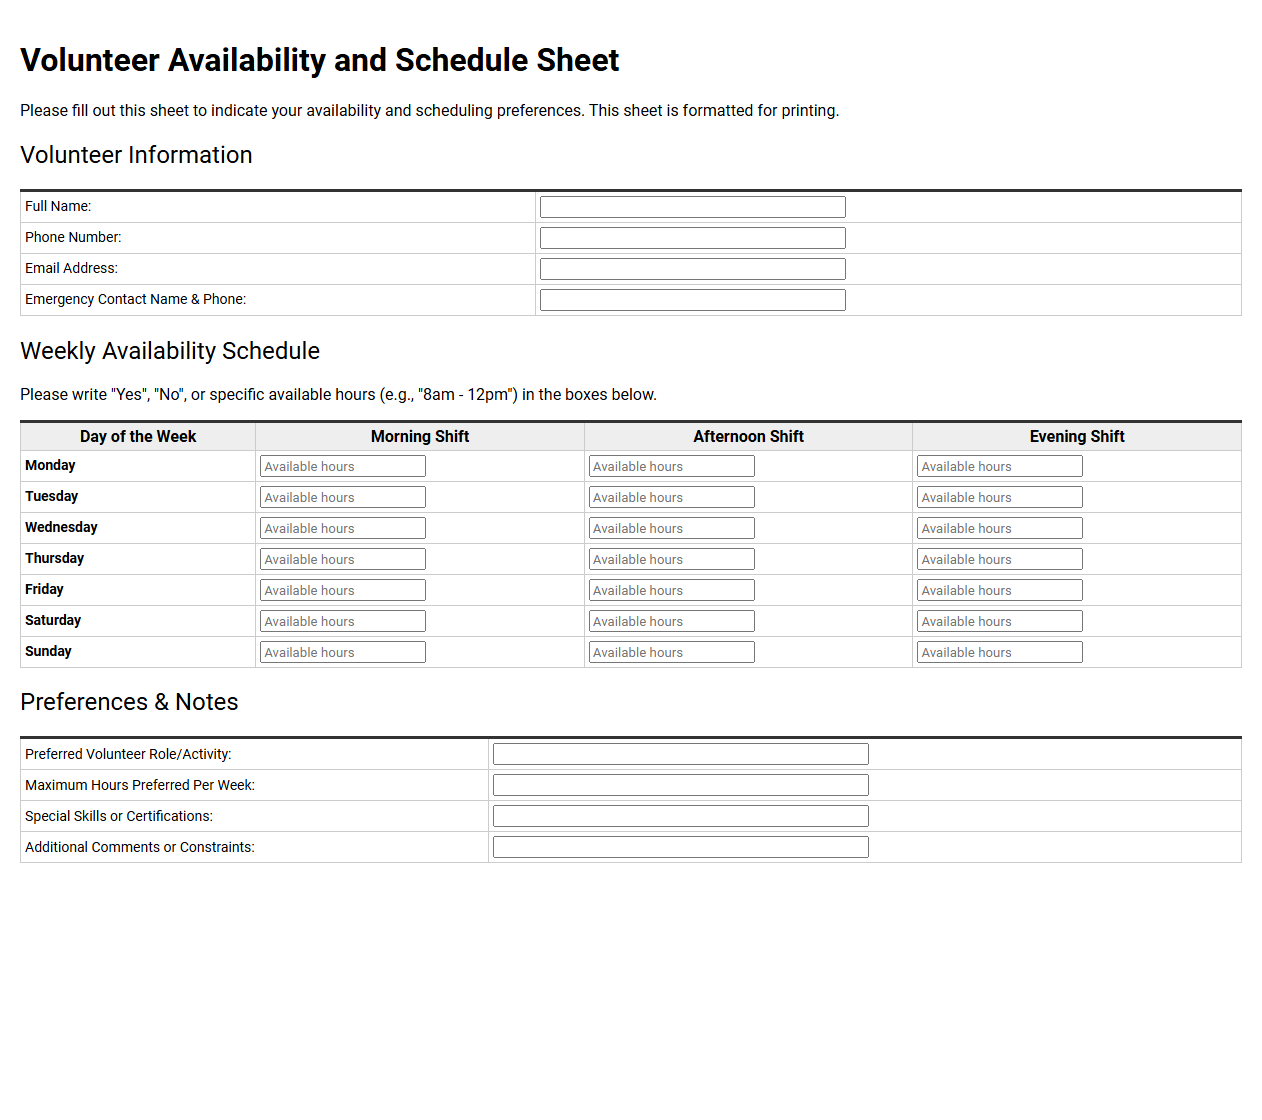Select the Emergency Contact Name & Phone field
The width and height of the screenshot is (1262, 1120).
pos(692,300)
